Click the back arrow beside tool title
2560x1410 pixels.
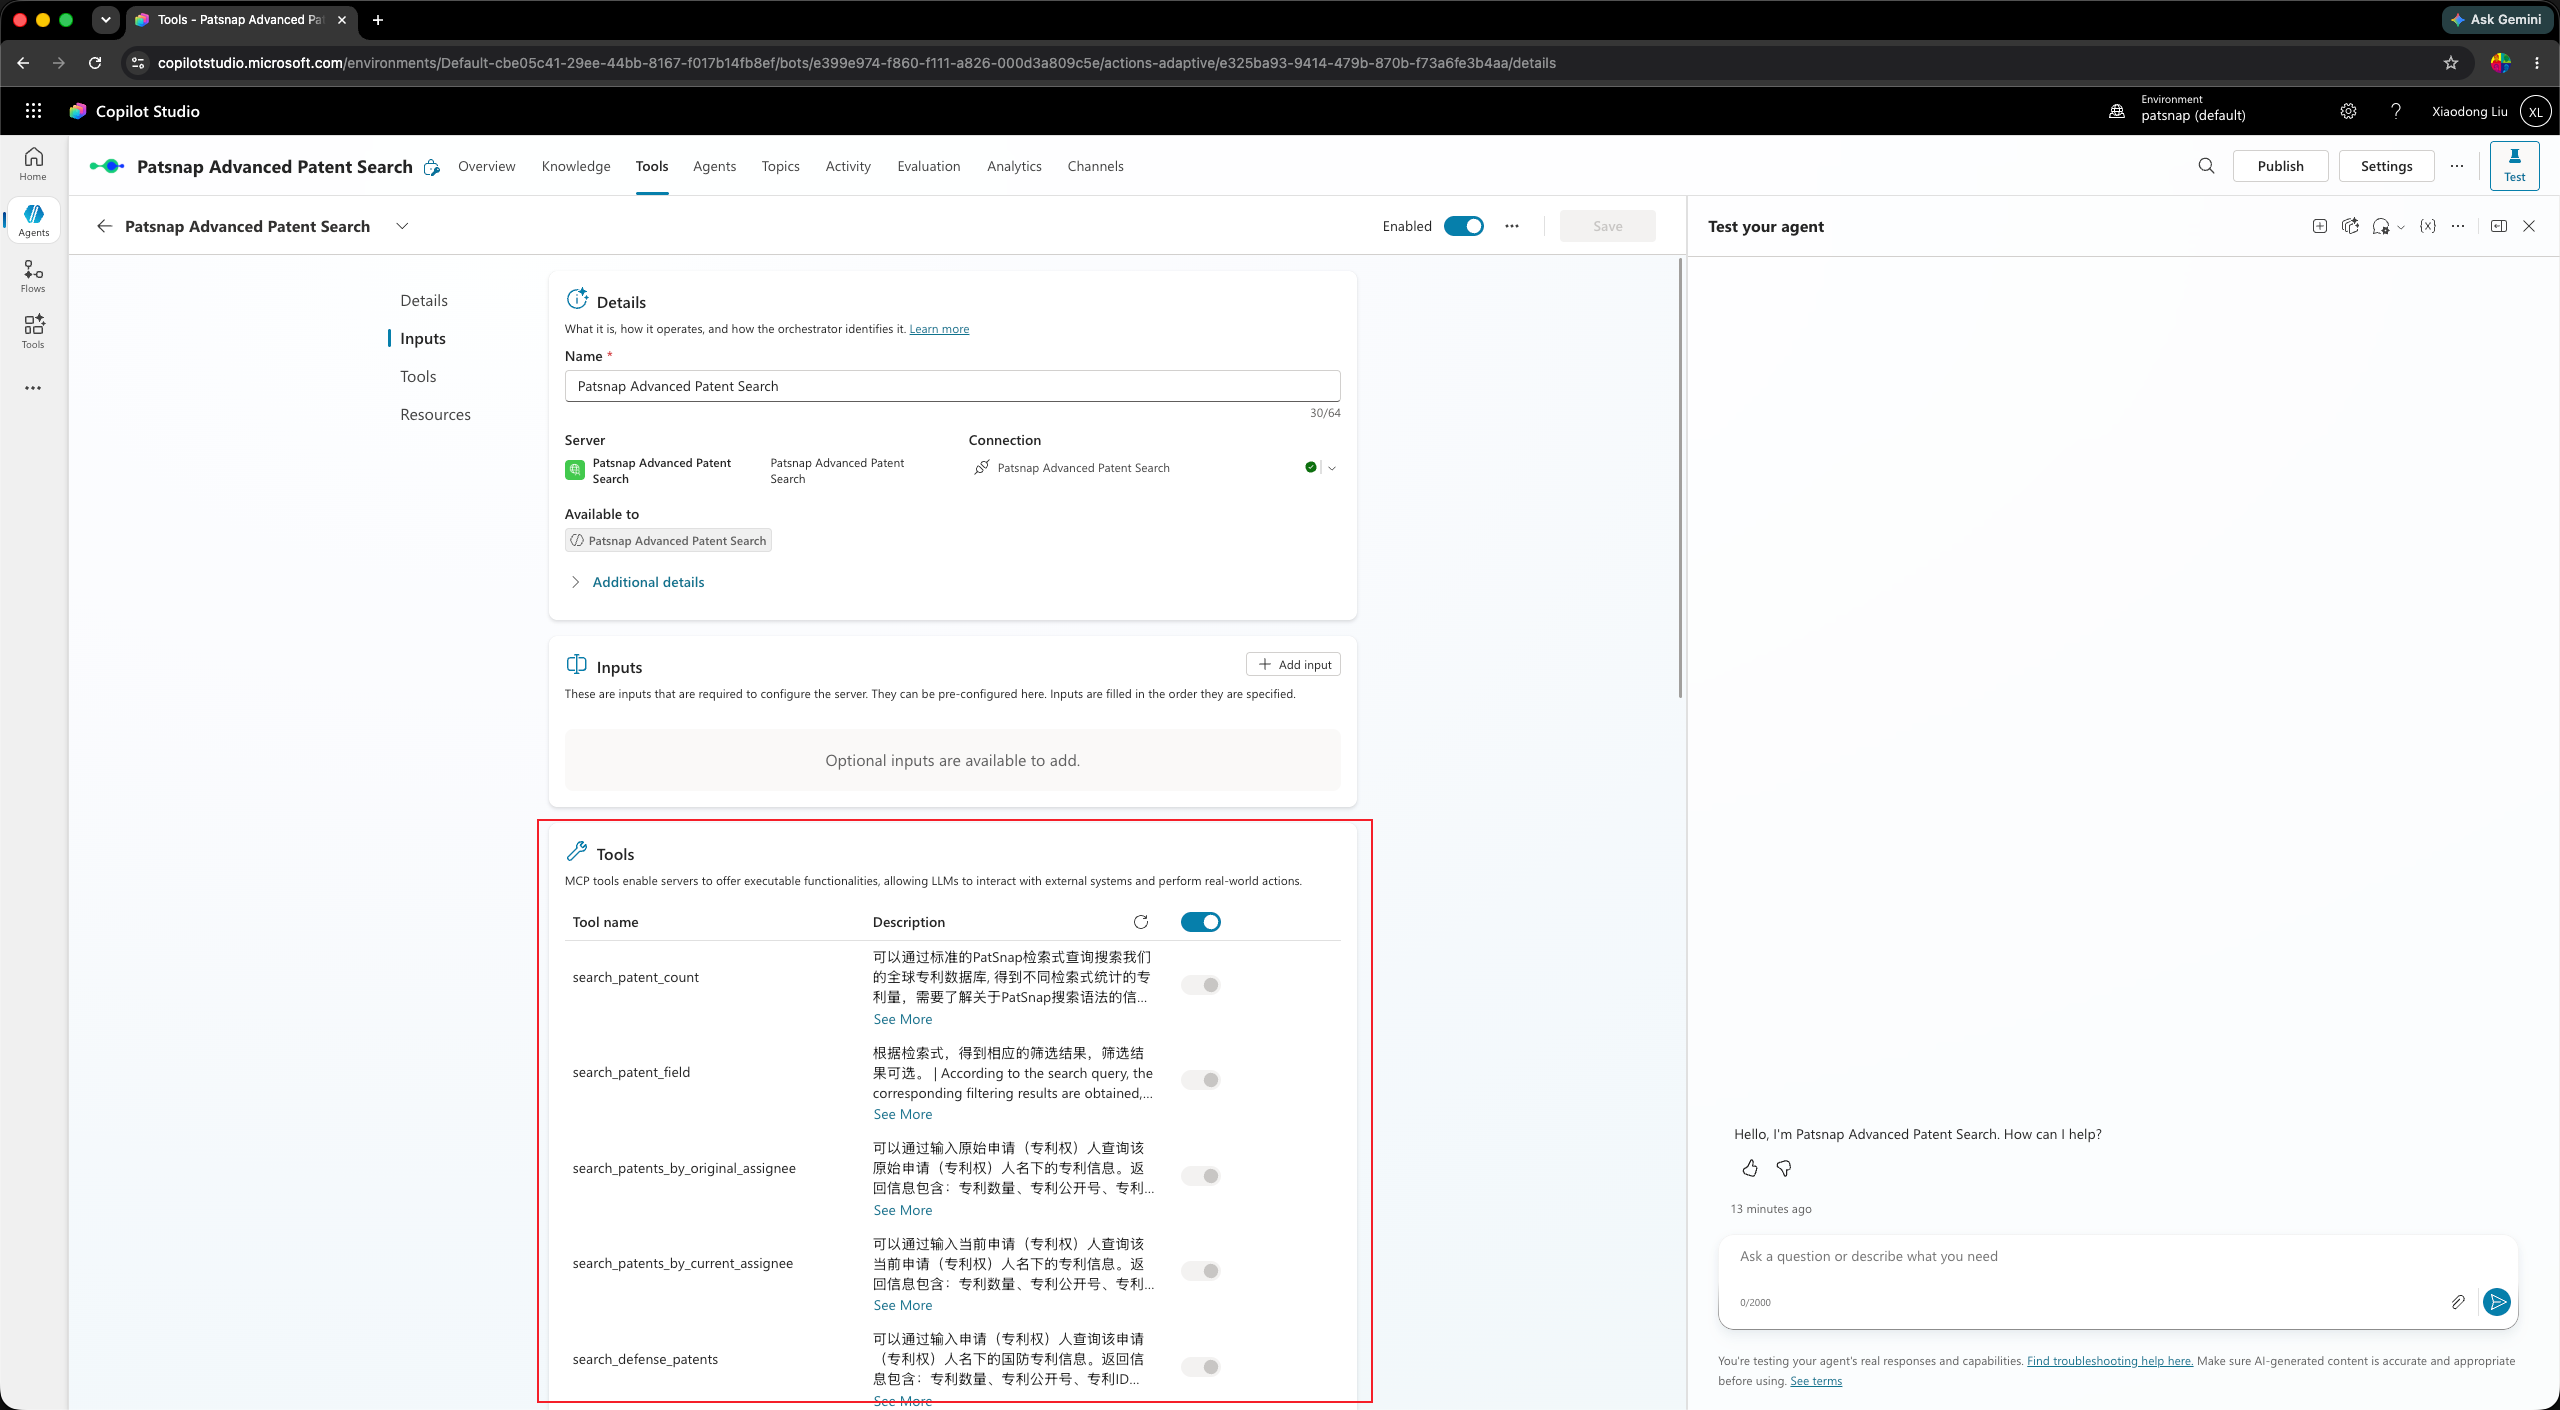(104, 226)
